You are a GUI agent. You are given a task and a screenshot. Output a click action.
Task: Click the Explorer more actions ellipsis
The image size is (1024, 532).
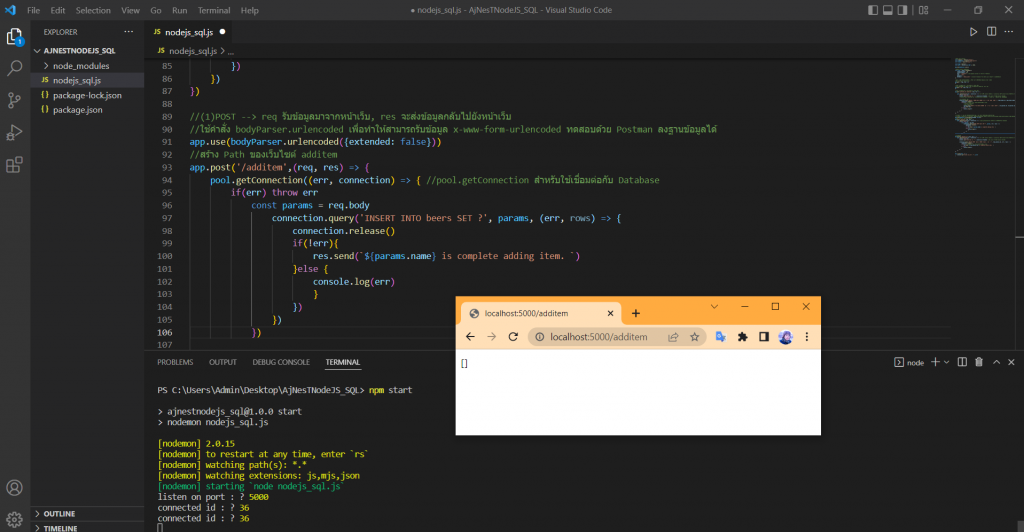click(x=129, y=32)
